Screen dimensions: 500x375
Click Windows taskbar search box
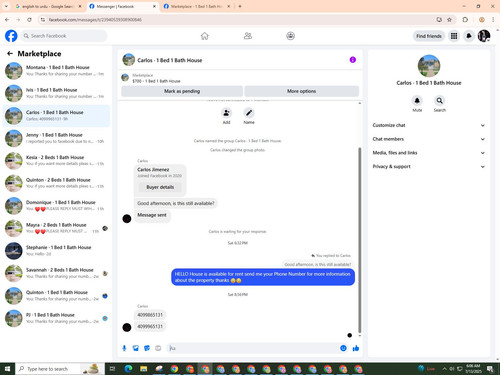click(x=60, y=369)
